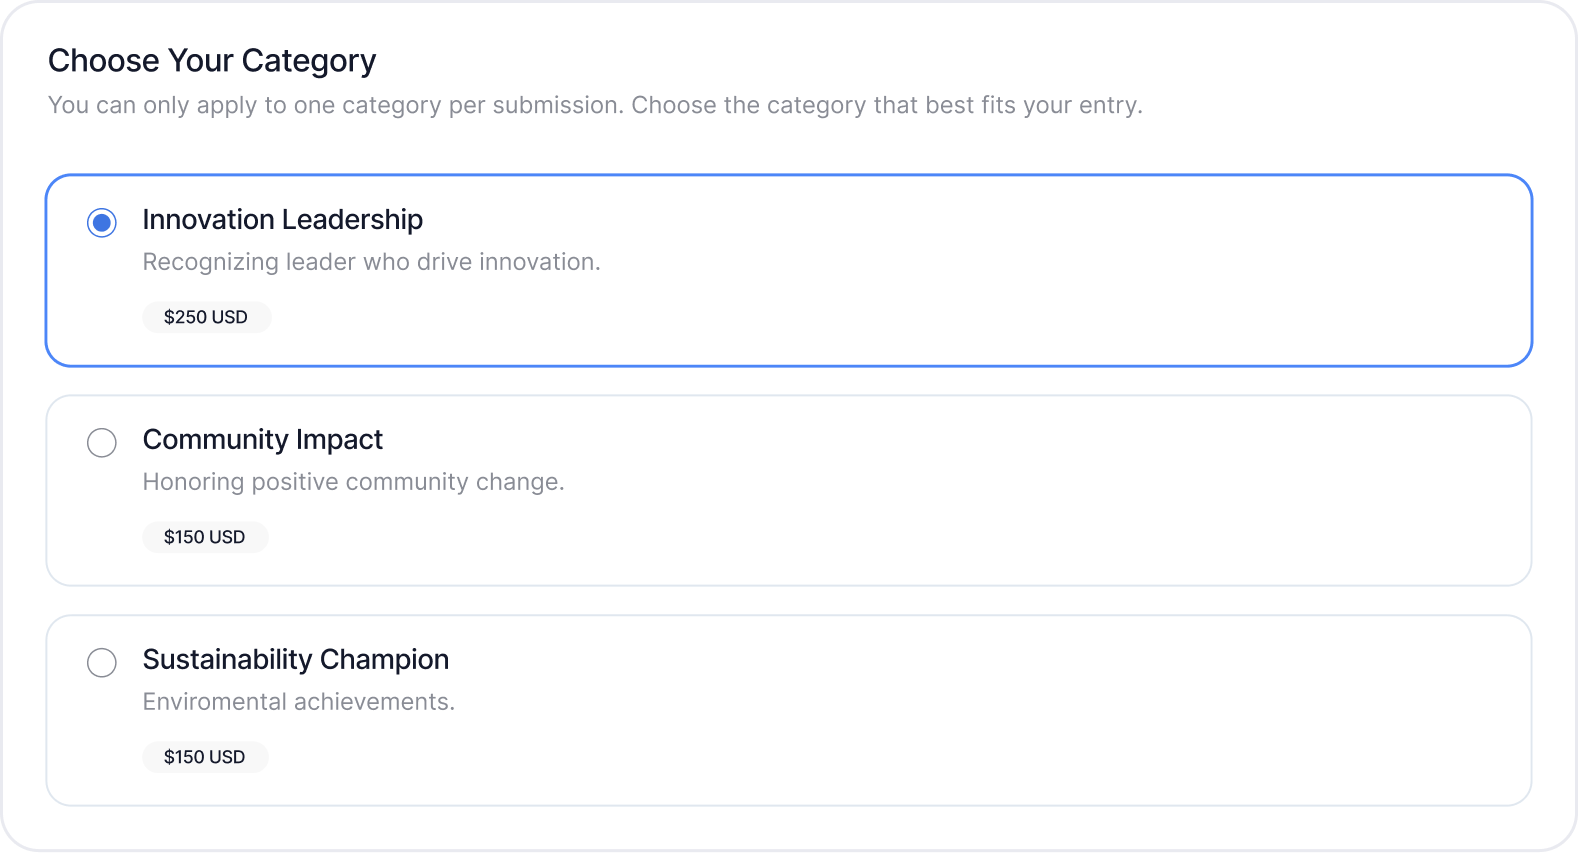Click the $250 USD price badge
Image resolution: width=1578 pixels, height=853 pixels.
[x=206, y=317]
